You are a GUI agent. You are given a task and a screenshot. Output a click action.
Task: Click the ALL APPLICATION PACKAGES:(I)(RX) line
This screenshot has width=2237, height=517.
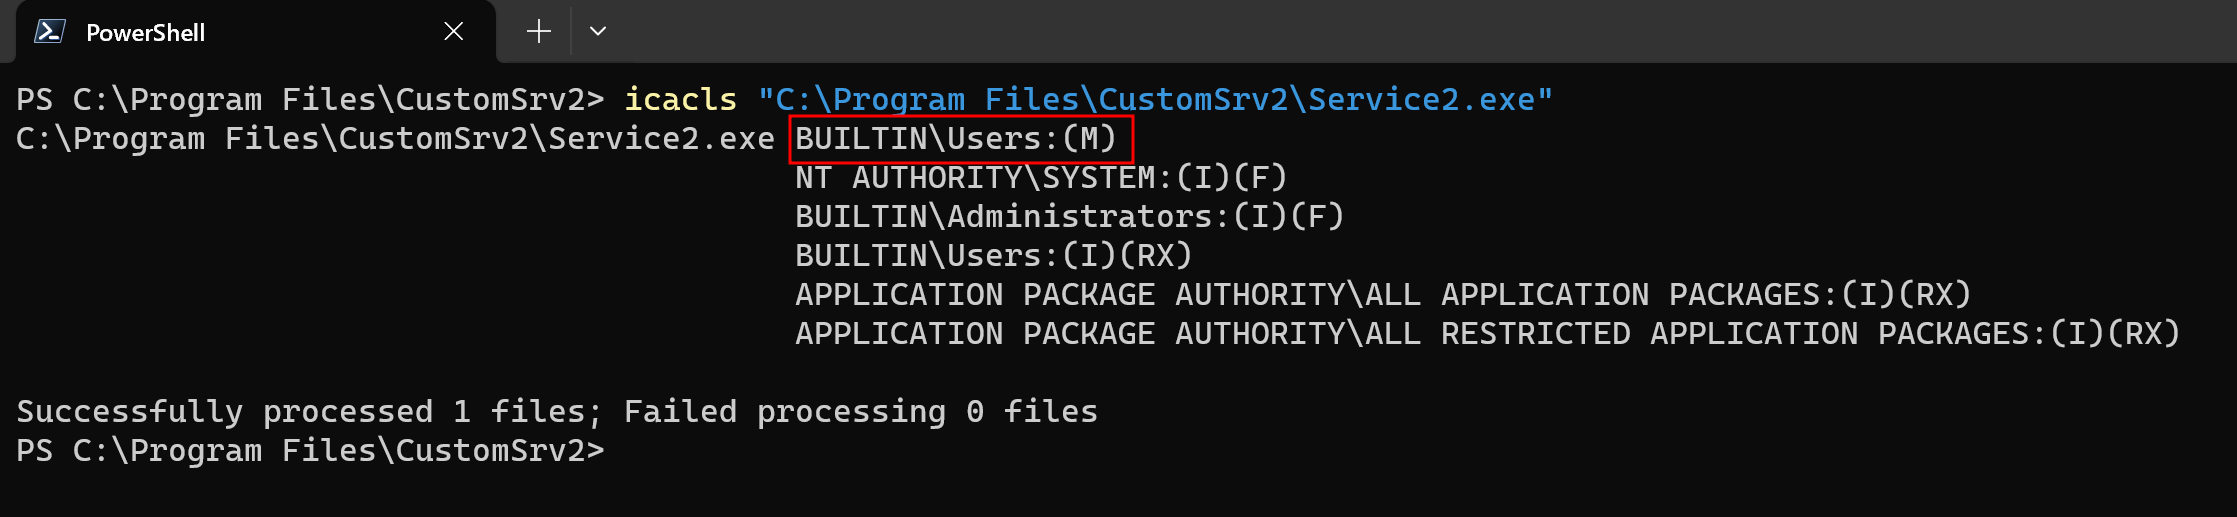1382,295
